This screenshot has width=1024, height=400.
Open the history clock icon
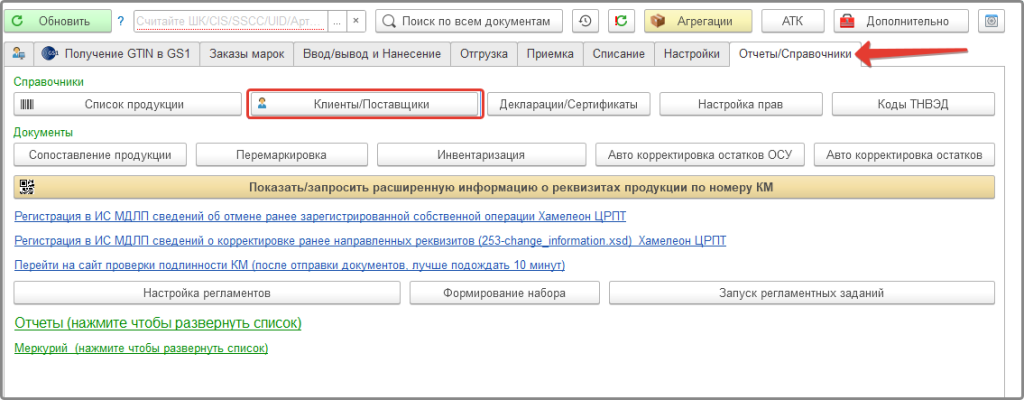pyautogui.click(x=585, y=21)
